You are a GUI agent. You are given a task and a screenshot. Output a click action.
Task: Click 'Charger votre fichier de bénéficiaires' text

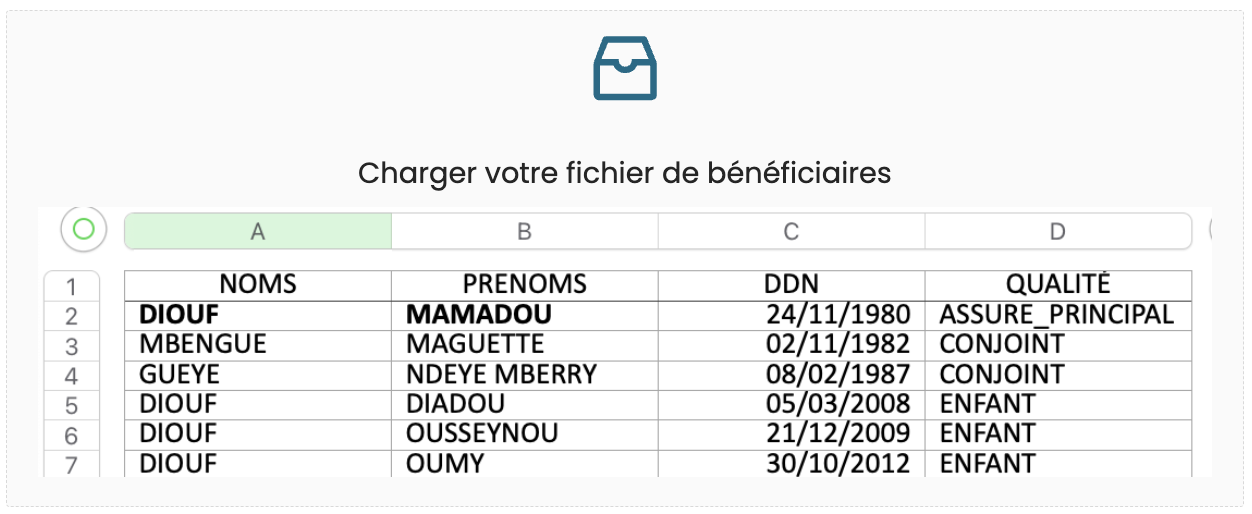(x=625, y=173)
